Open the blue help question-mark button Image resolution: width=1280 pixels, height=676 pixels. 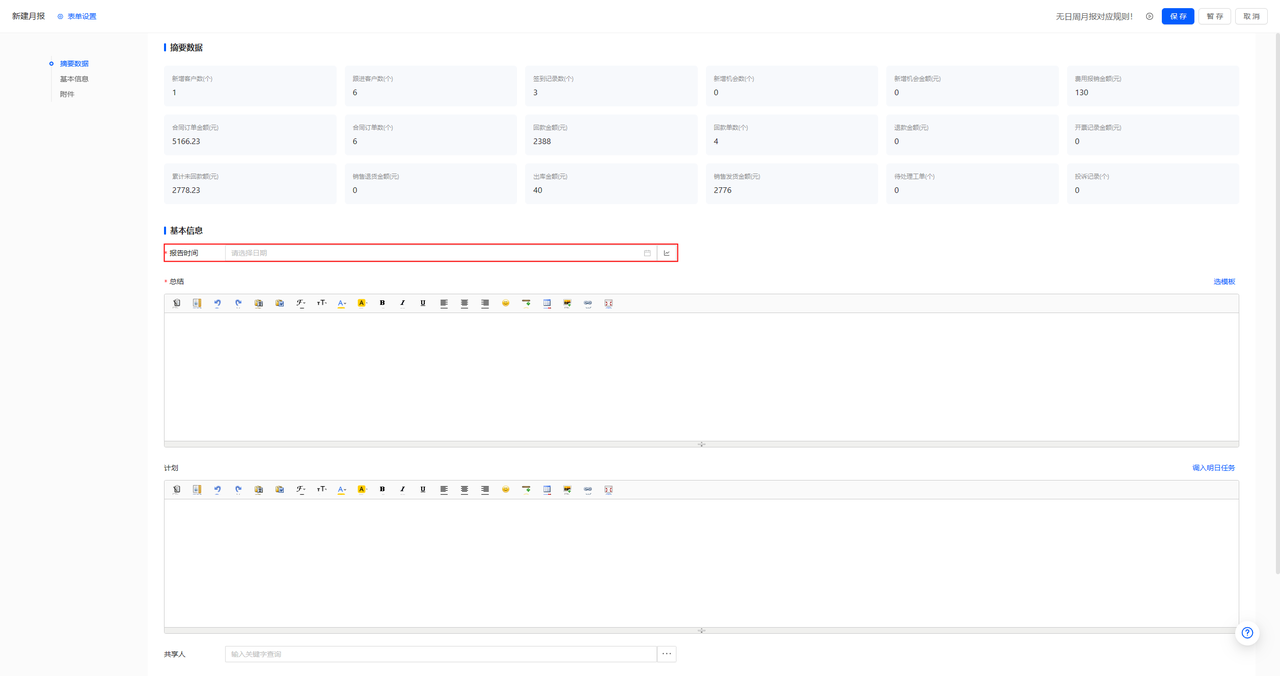click(1247, 633)
